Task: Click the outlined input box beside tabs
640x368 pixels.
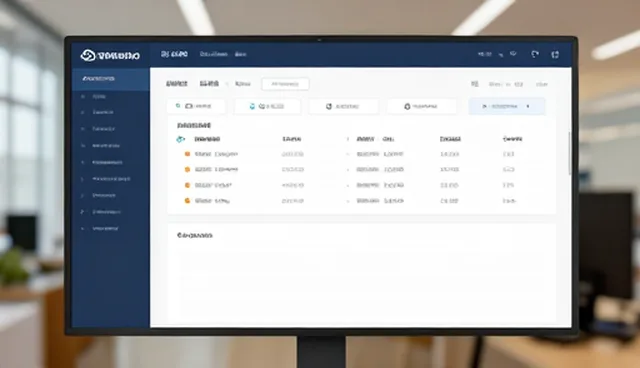Action: (x=285, y=84)
